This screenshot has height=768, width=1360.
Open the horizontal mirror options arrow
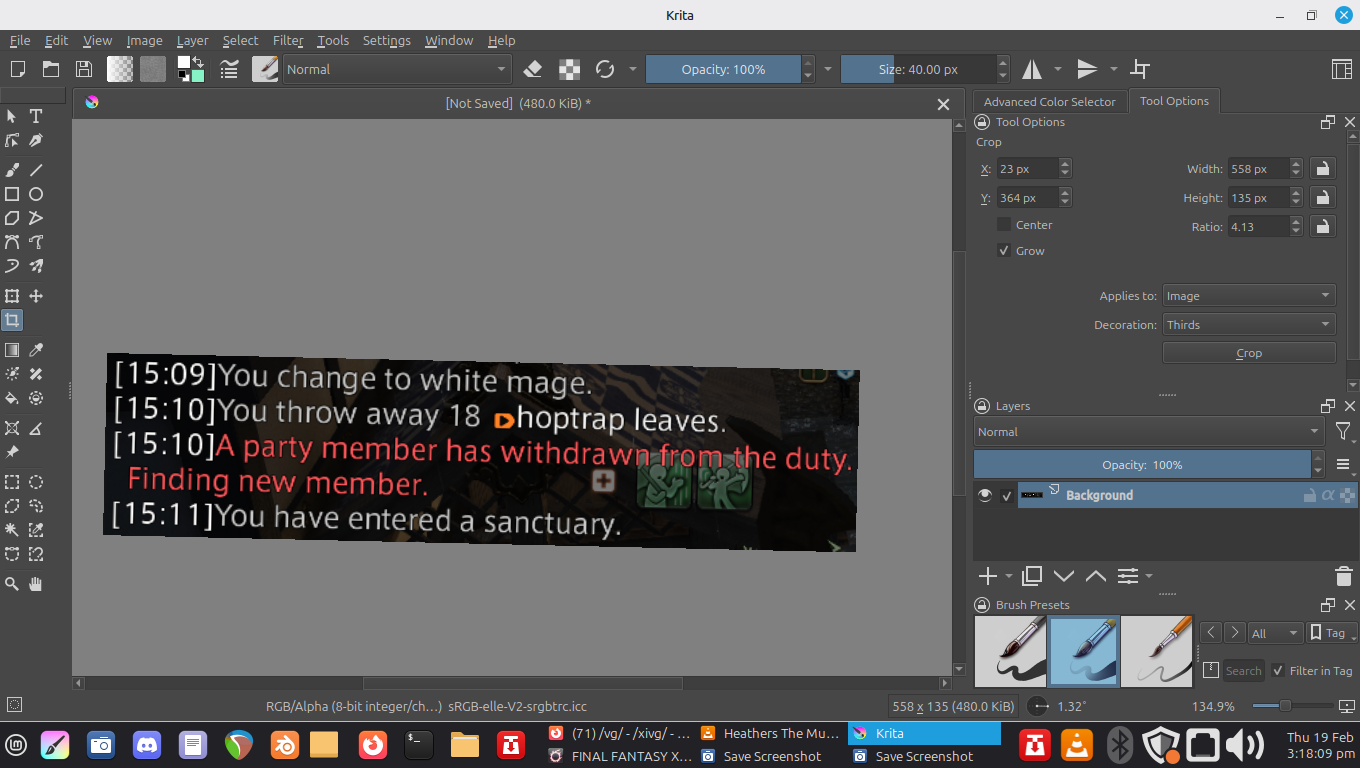pyautogui.click(x=1058, y=69)
